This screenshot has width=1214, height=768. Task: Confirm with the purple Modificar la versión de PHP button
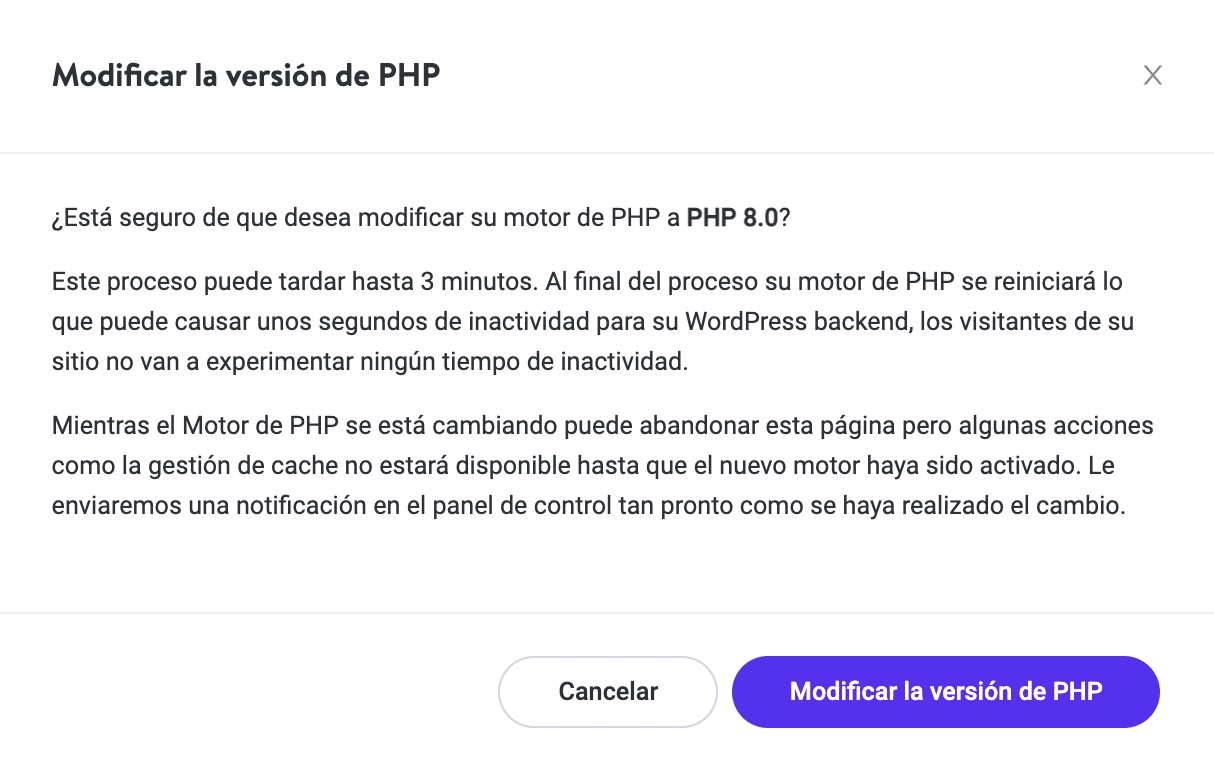tap(945, 691)
